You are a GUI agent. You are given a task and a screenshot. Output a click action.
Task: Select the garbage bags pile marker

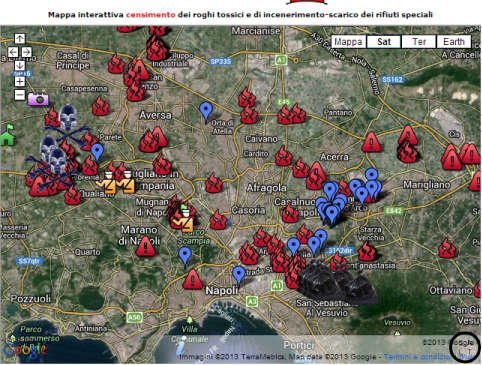337,282
